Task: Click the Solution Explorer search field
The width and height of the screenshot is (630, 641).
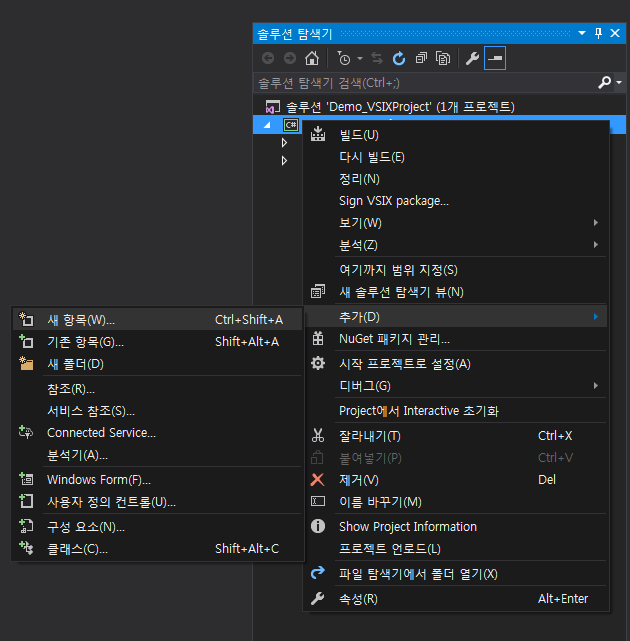Action: click(425, 83)
